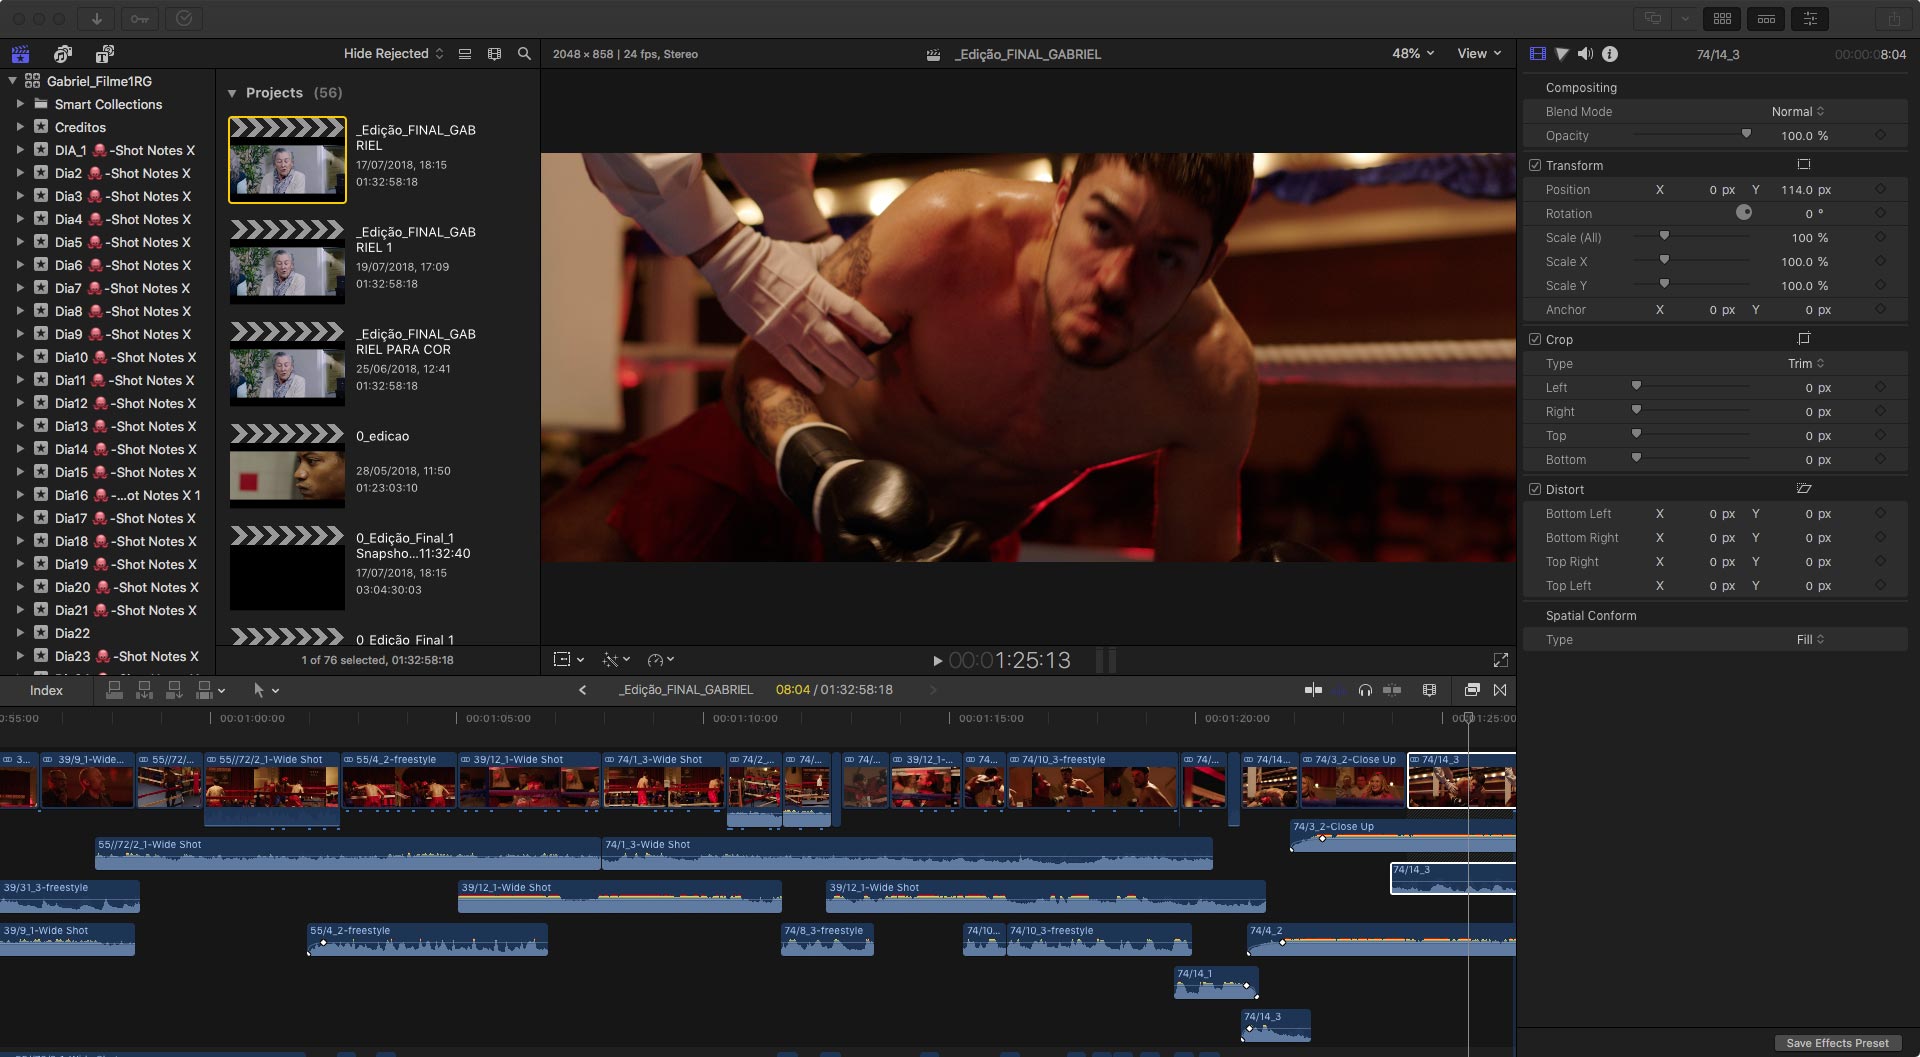This screenshot has width=1920, height=1057.
Task: Select the Dia22 event
Action: [72, 633]
